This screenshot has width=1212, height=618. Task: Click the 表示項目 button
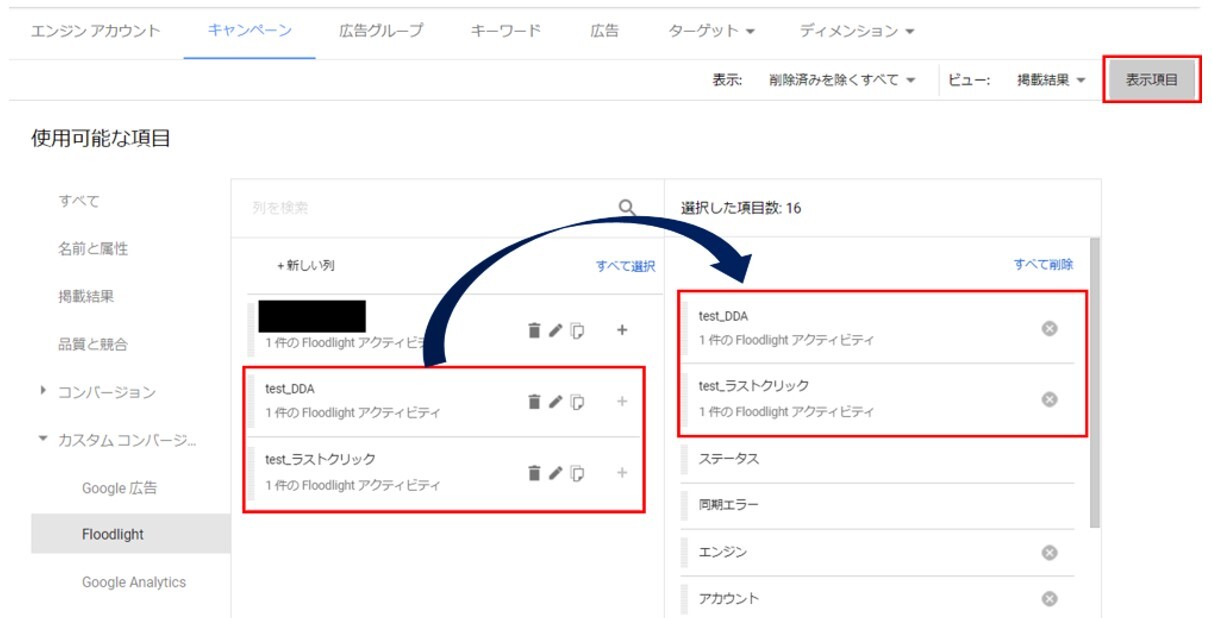tap(1151, 80)
